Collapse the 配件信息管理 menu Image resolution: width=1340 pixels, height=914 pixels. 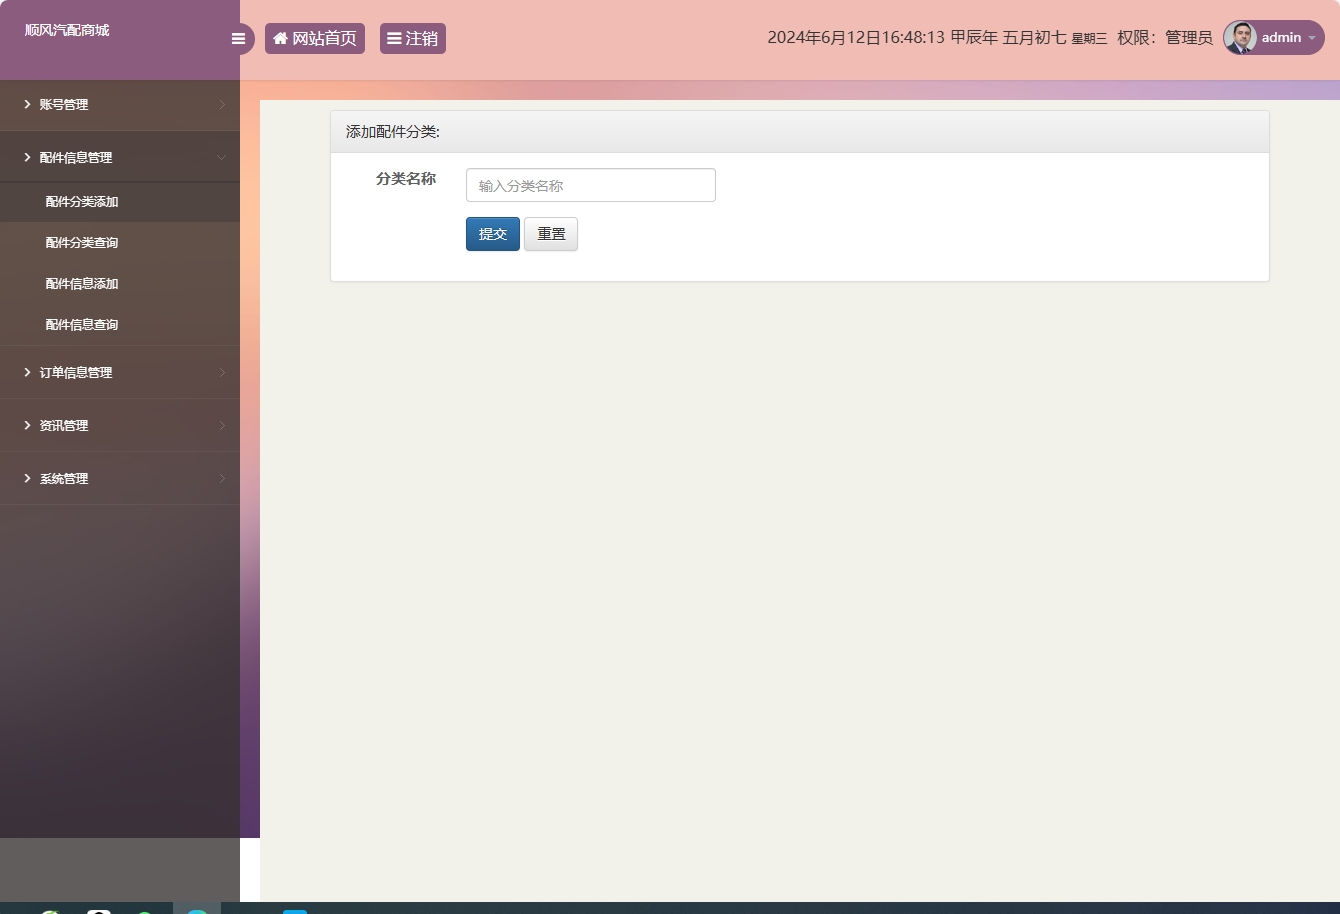120,157
